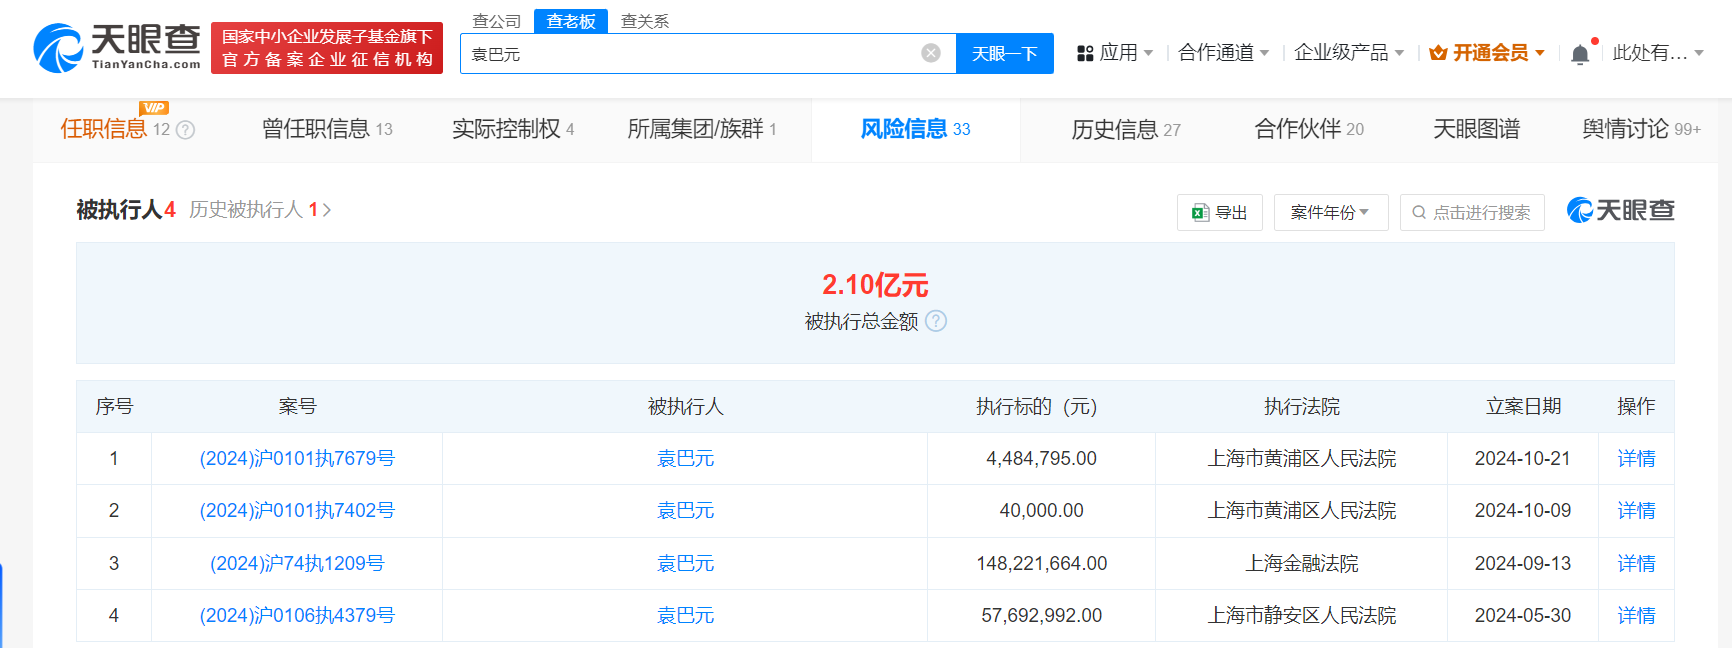The width and height of the screenshot is (1732, 648).
Task: Click help icon next to 任职信息
Action: click(186, 130)
